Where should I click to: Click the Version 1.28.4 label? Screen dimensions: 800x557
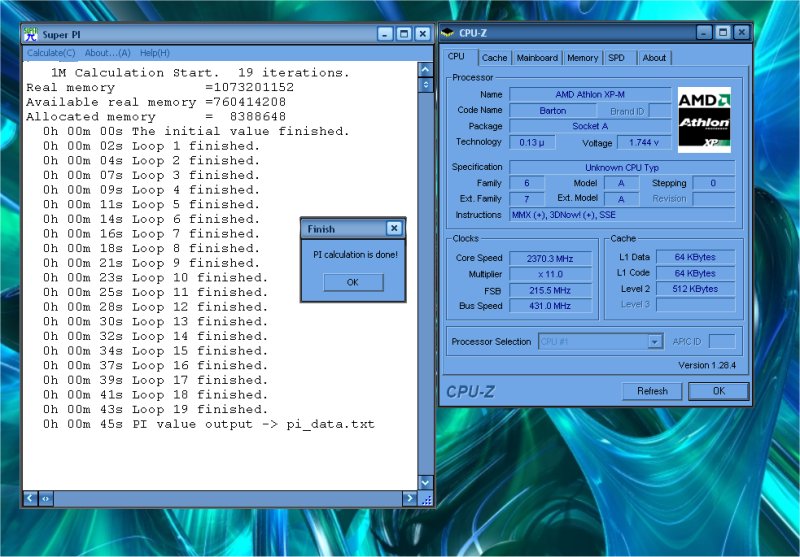tap(707, 365)
